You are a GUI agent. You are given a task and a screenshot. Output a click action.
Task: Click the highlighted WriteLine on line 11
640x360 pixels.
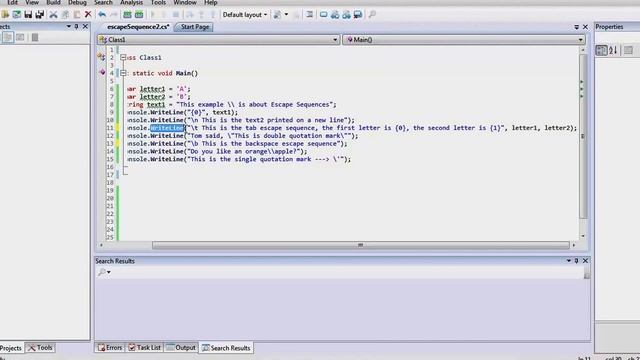point(167,128)
